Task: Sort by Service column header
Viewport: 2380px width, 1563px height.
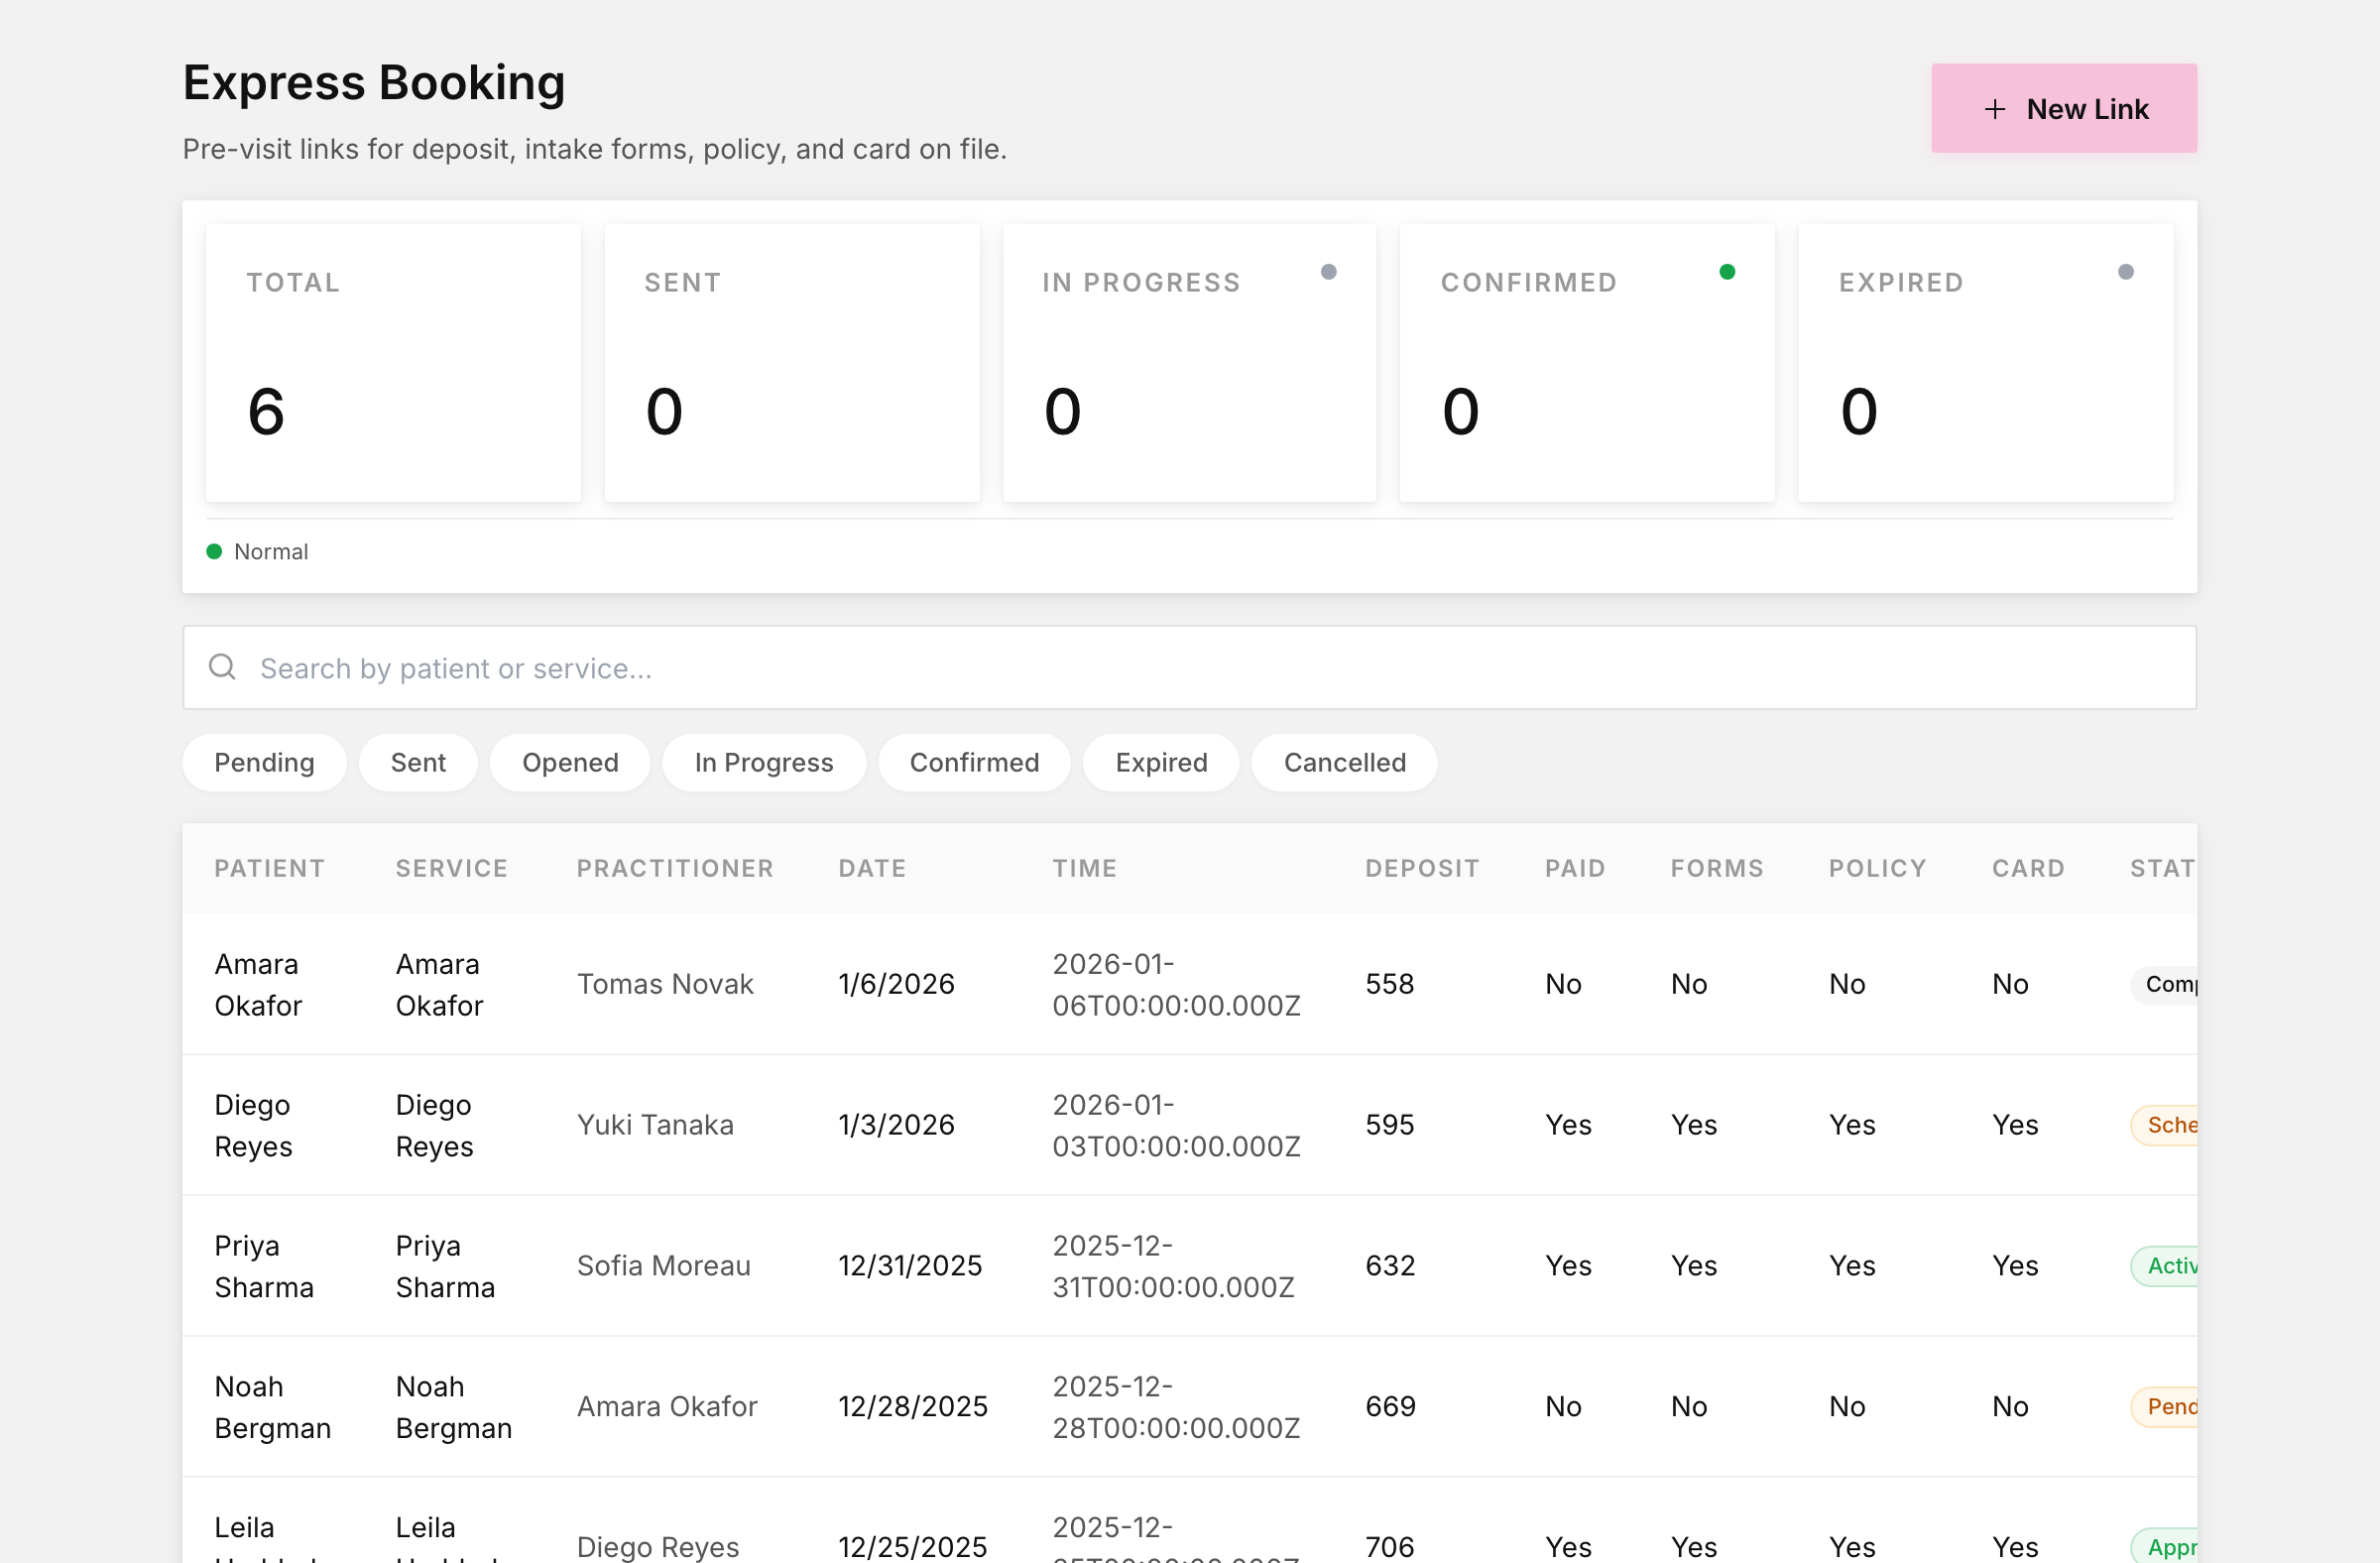Action: coord(451,868)
